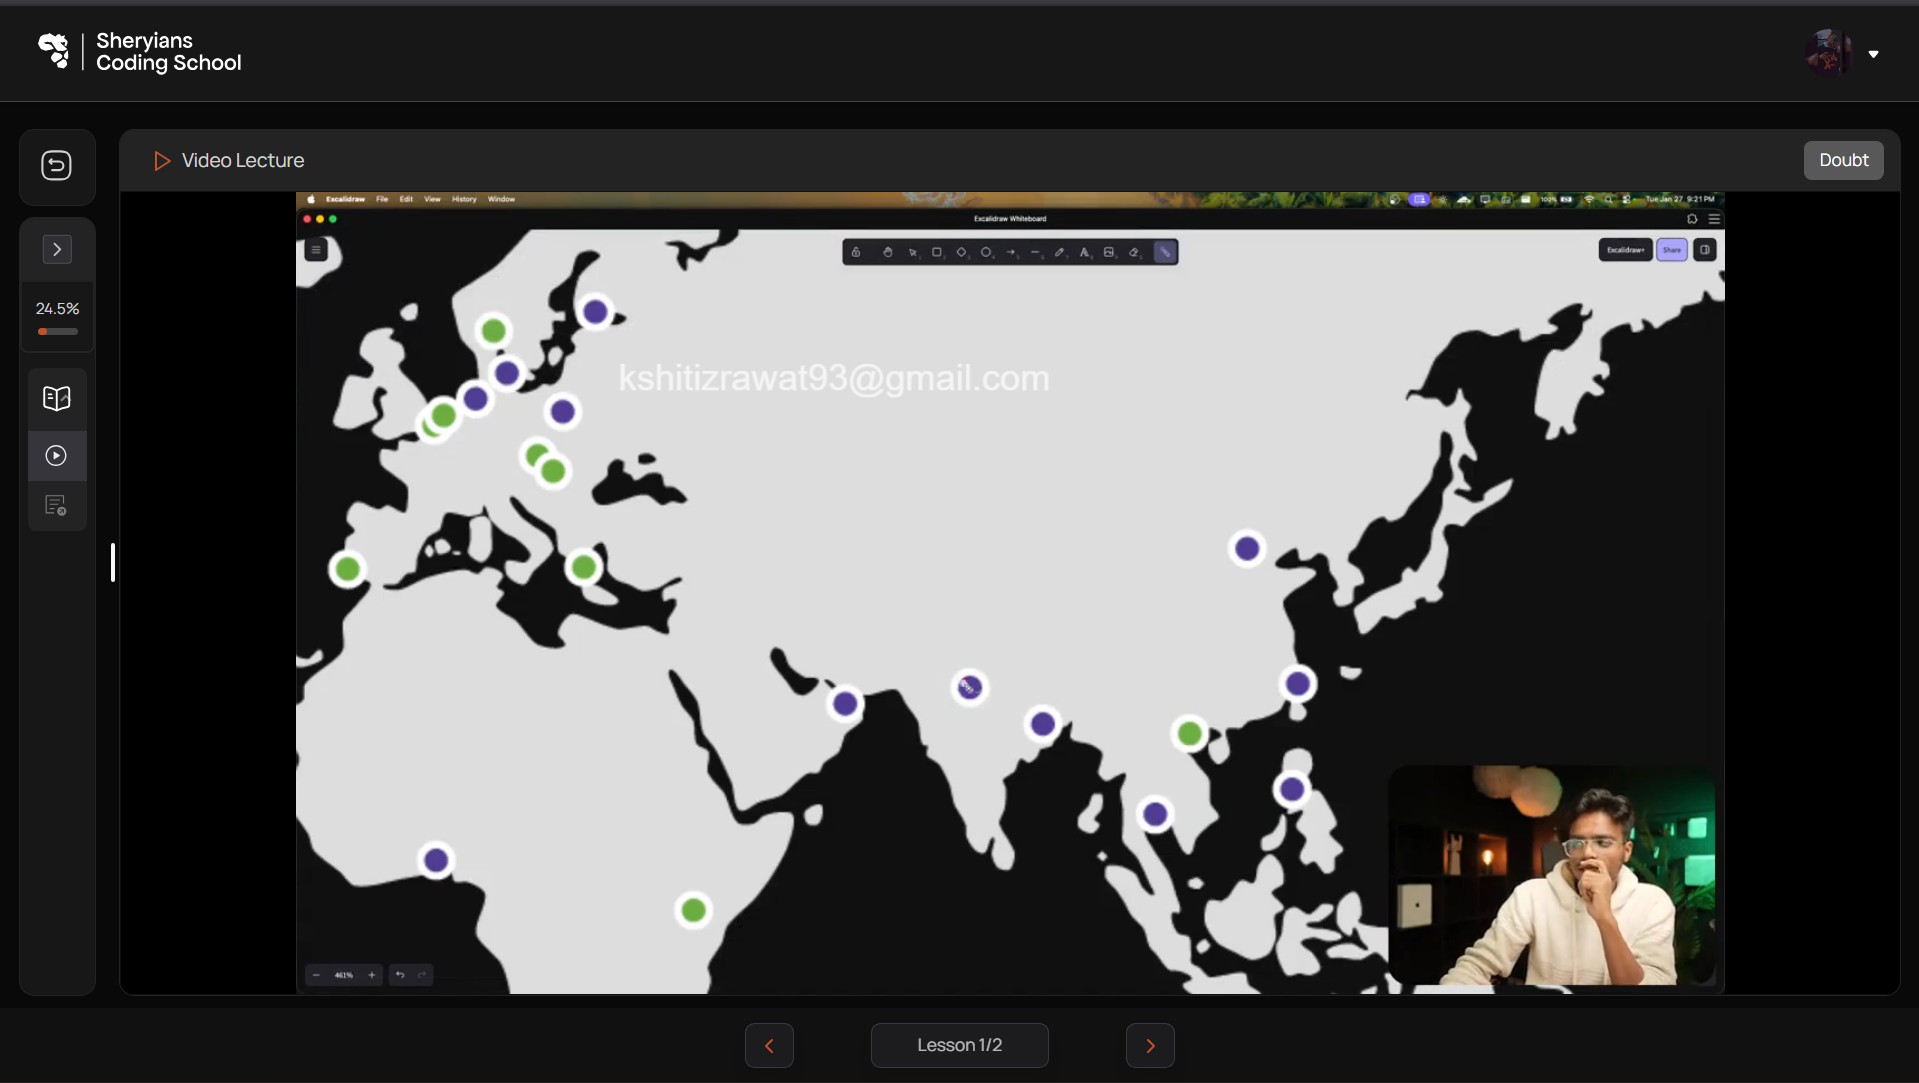This screenshot has width=1919, height=1083.
Task: Click the Excalidraw+ button
Action: click(x=1625, y=250)
